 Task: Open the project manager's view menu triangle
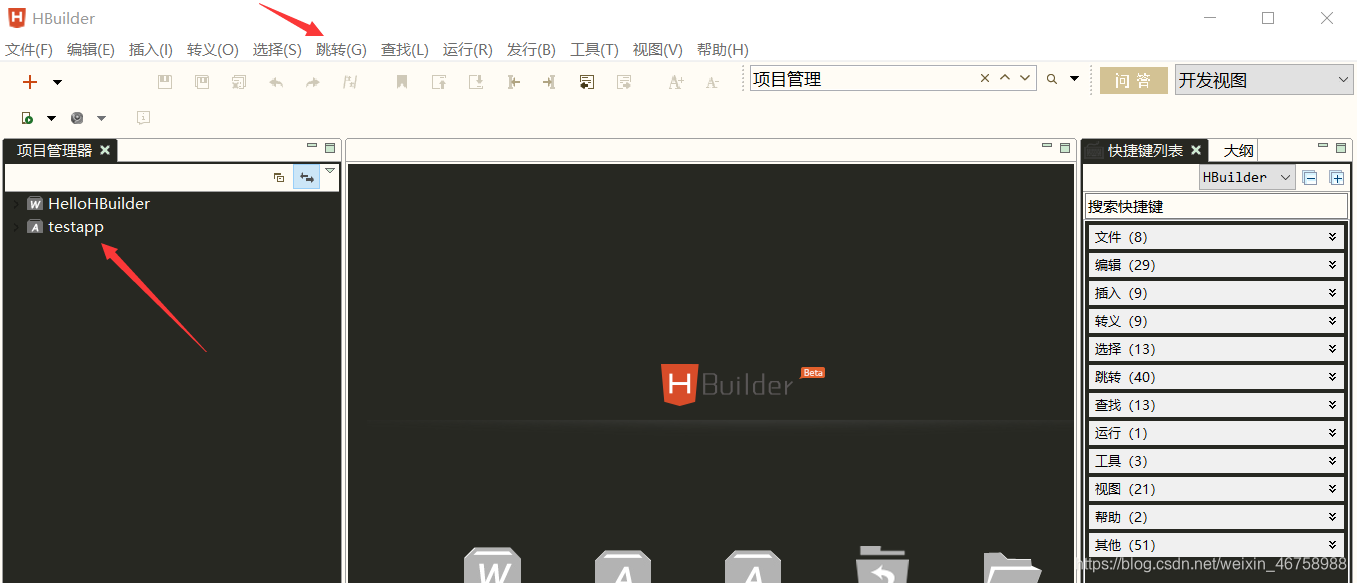point(330,171)
